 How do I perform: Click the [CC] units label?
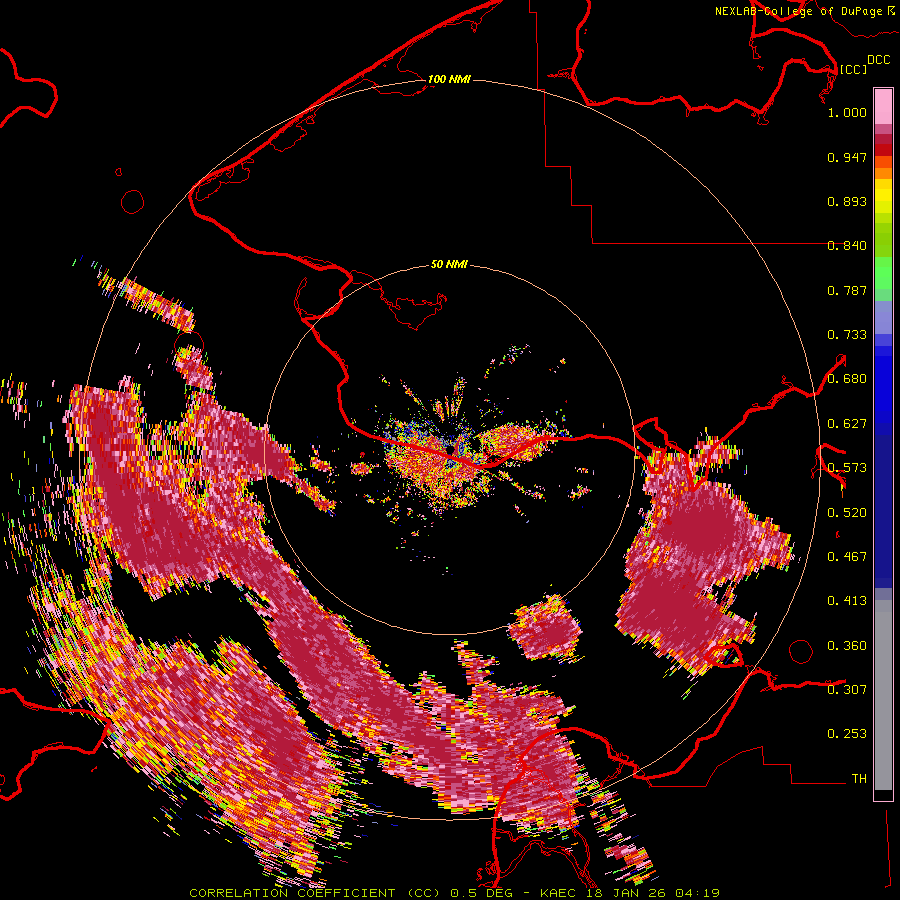point(853,69)
